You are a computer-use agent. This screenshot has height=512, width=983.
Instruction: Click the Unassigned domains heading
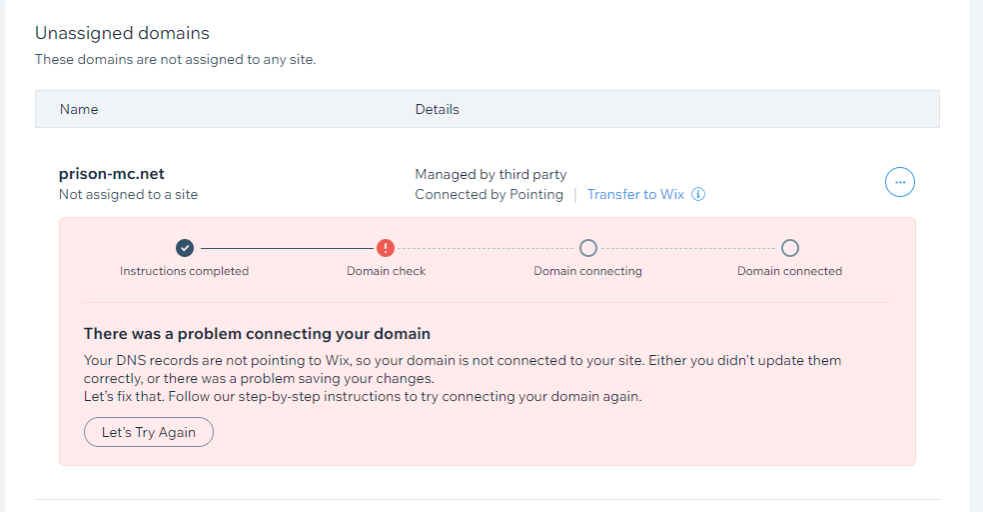pyautogui.click(x=122, y=35)
